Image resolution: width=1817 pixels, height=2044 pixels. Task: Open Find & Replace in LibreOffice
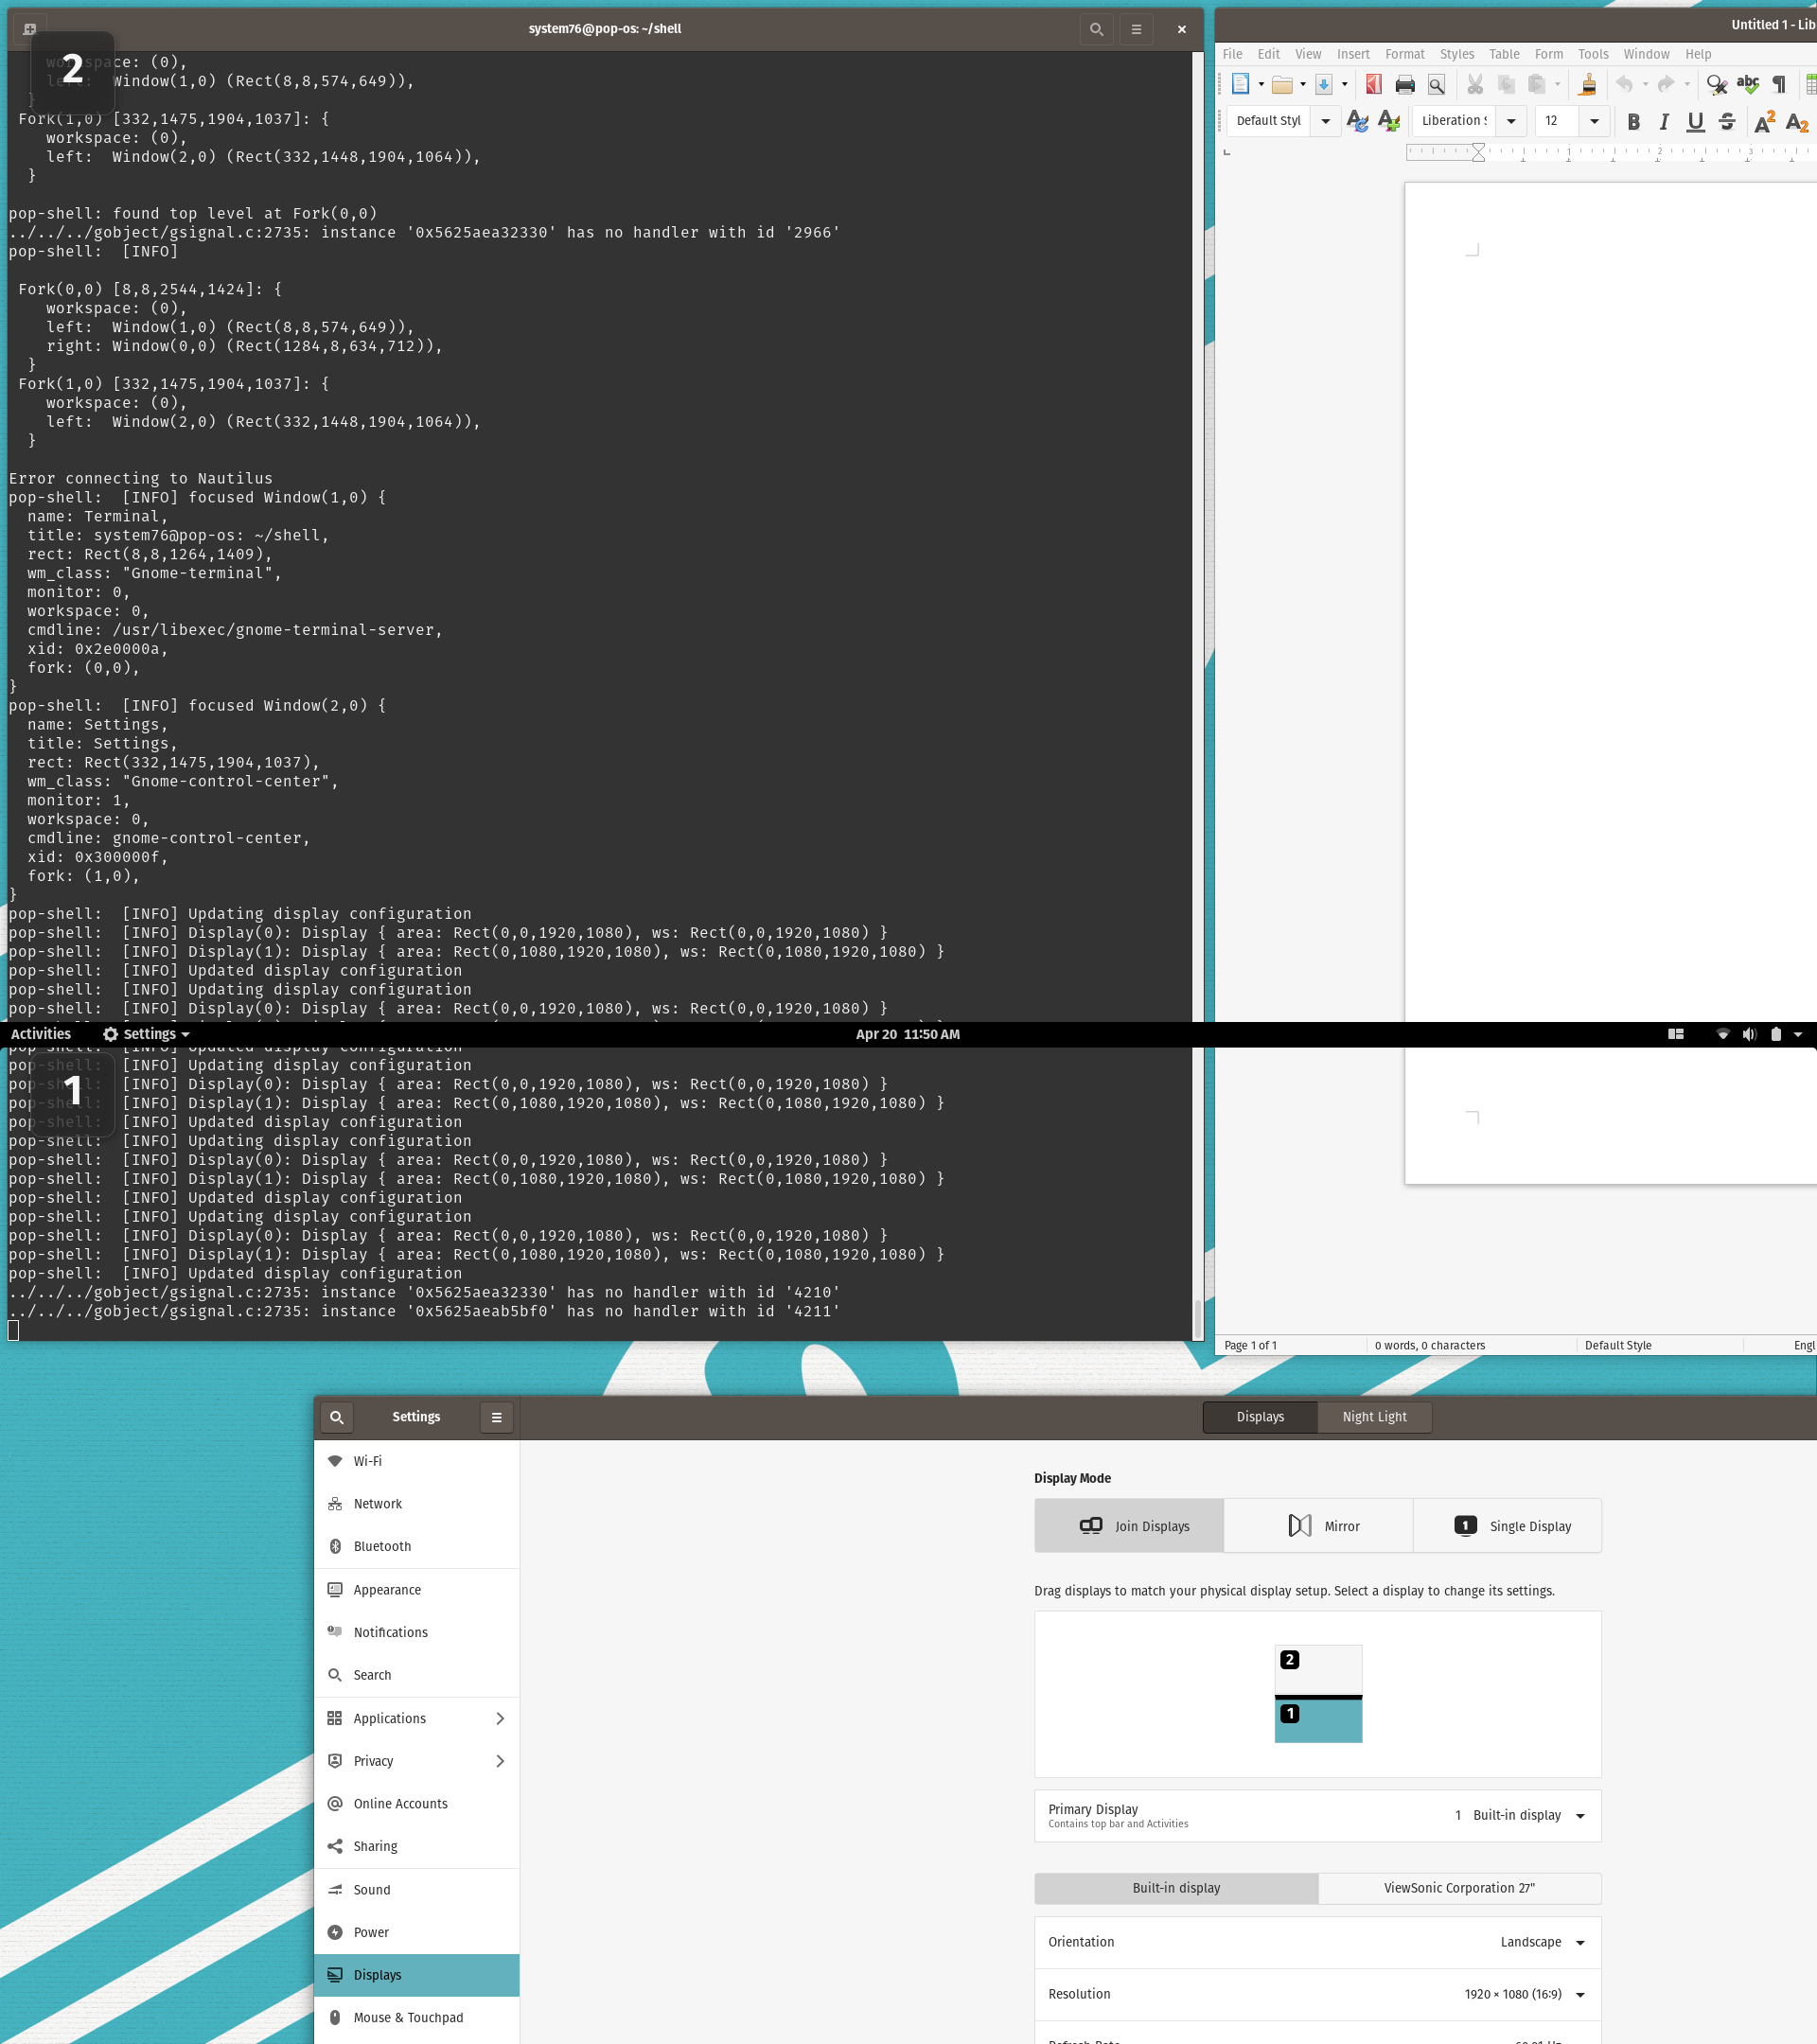click(x=1717, y=85)
